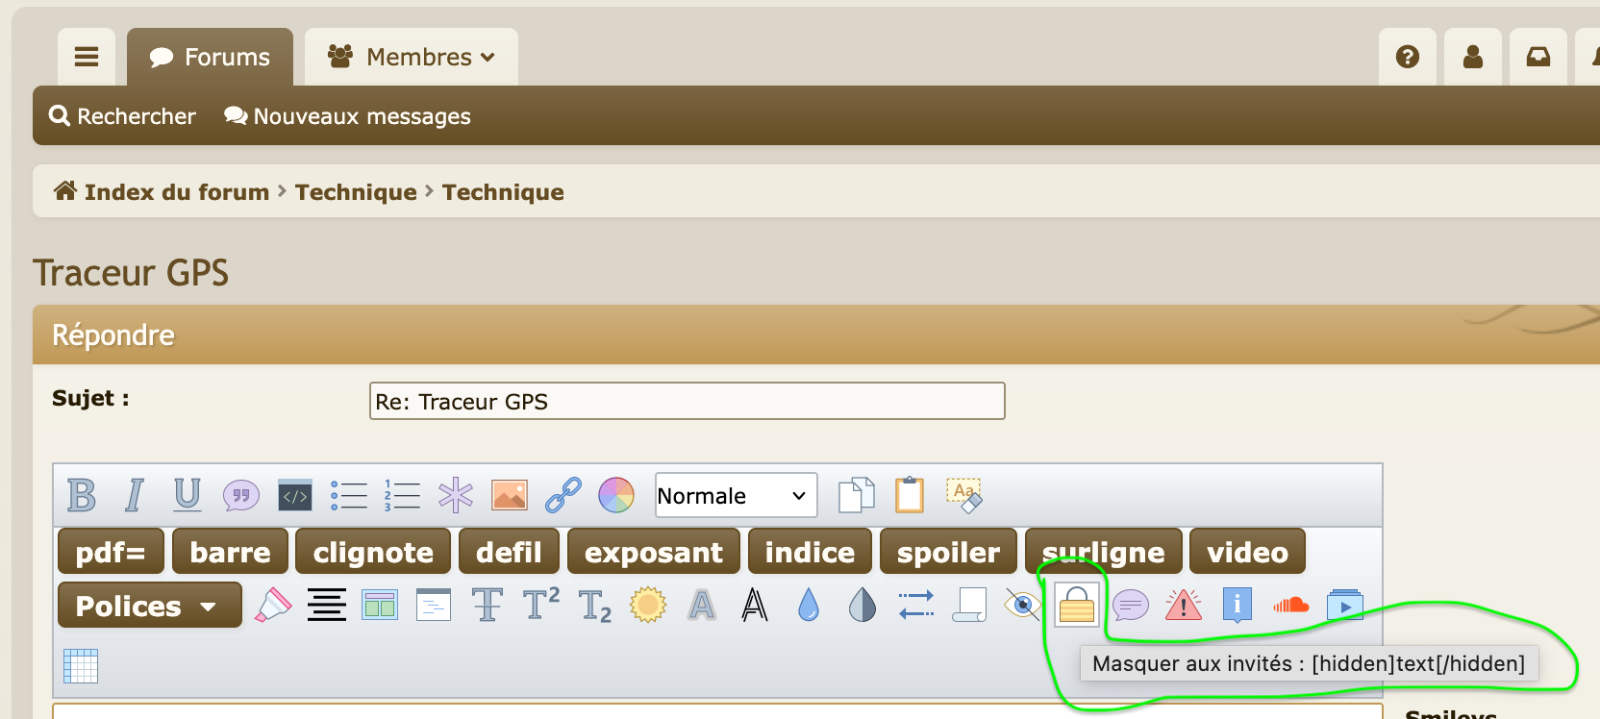The height and width of the screenshot is (719, 1600).
Task: Click the spoiler BBCode button
Action: 947,552
